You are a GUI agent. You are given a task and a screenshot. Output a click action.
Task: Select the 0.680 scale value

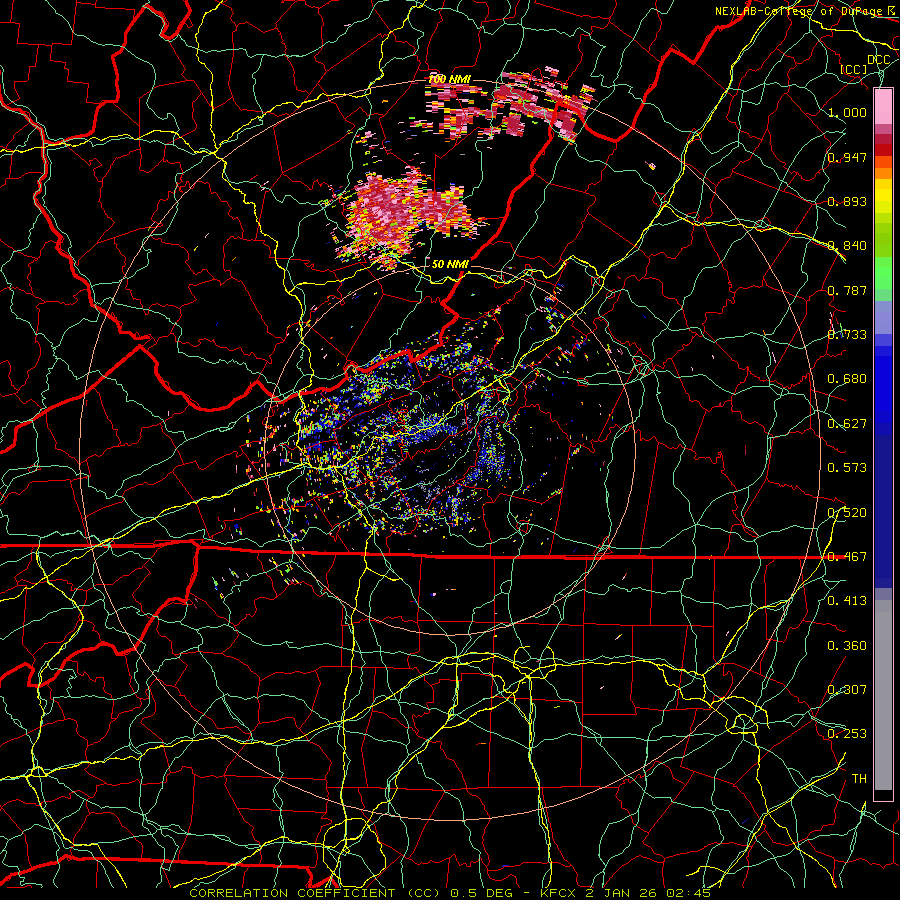point(847,379)
